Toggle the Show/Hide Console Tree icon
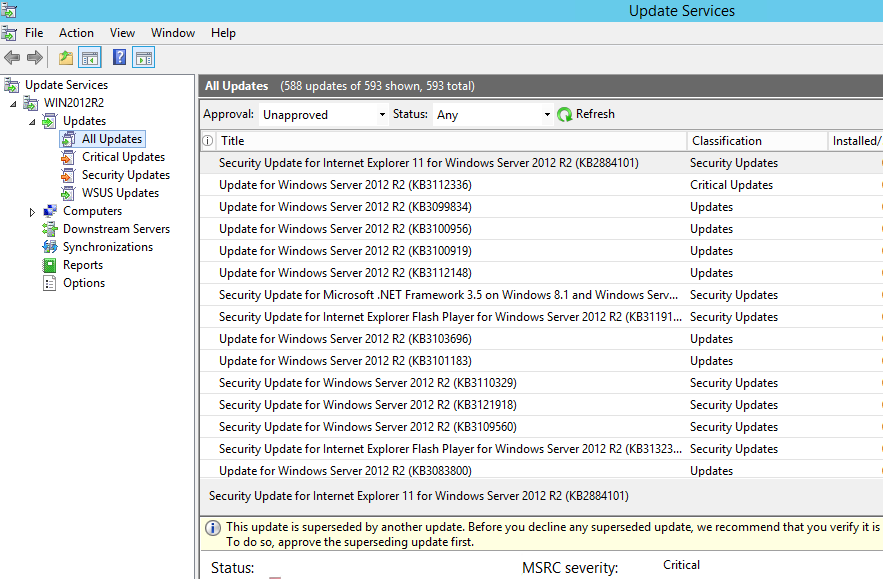 pyautogui.click(x=90, y=57)
